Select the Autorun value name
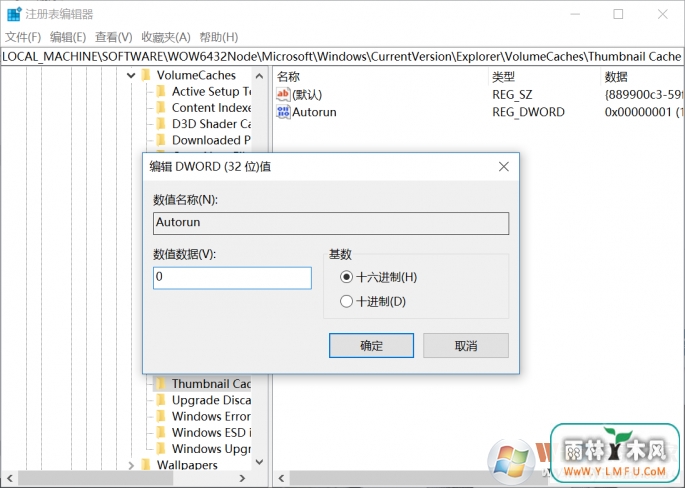 (x=314, y=112)
